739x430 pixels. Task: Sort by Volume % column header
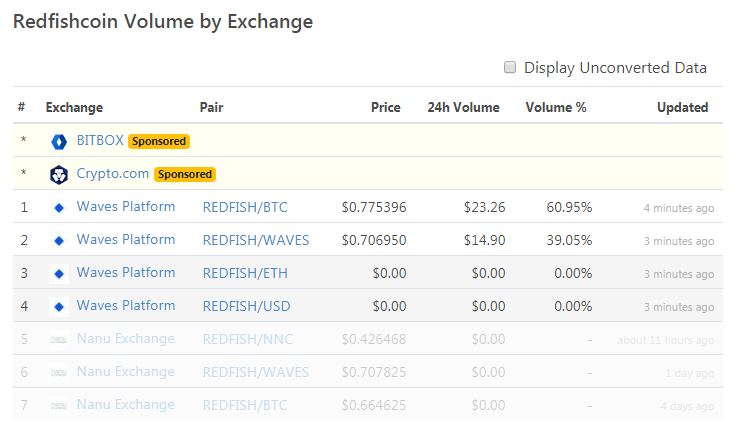[x=556, y=108]
